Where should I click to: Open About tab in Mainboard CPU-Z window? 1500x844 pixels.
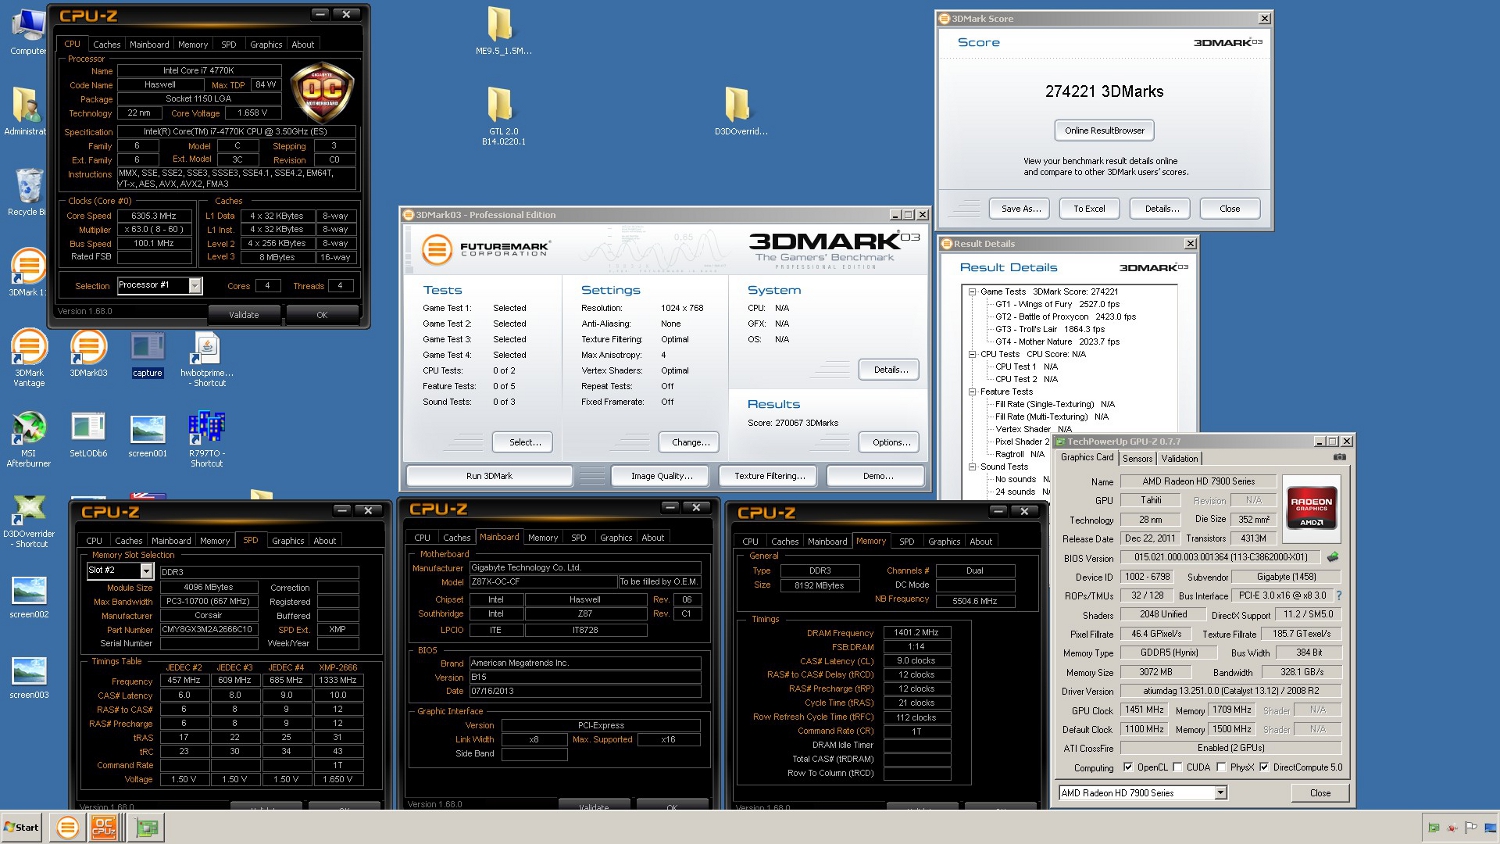coord(653,538)
